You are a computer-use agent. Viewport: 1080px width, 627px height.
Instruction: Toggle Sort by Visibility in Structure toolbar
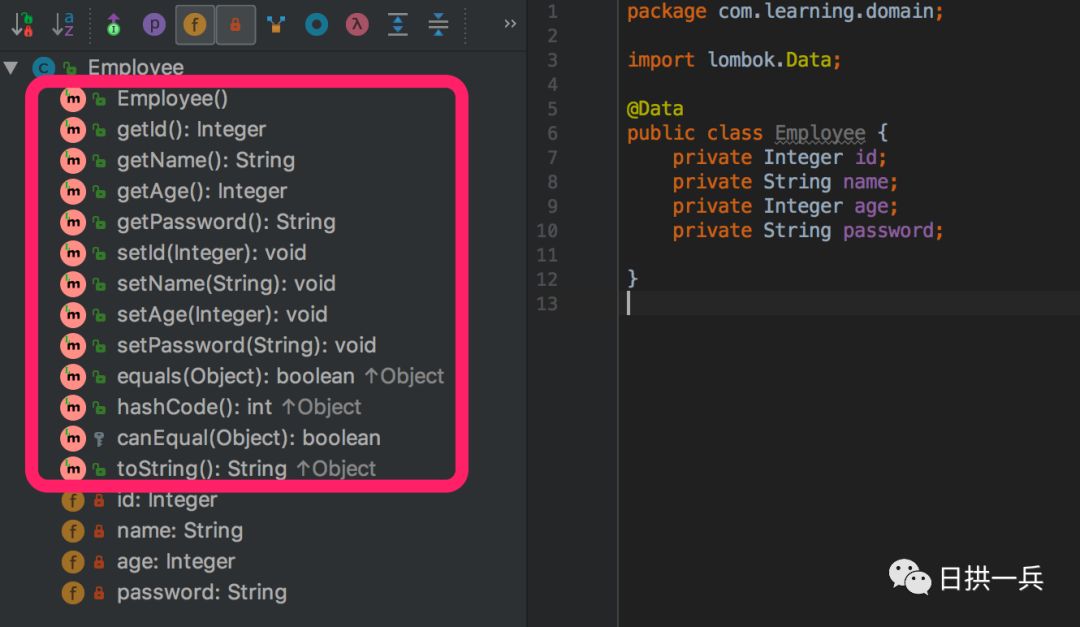click(23, 25)
